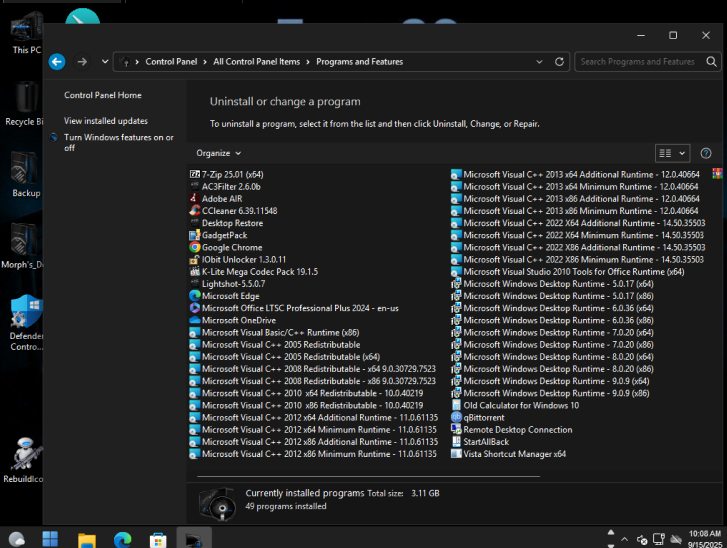Select Visual C++ 2010 x86 Redistributable entry
This screenshot has height=548, width=727.
pos(306,405)
